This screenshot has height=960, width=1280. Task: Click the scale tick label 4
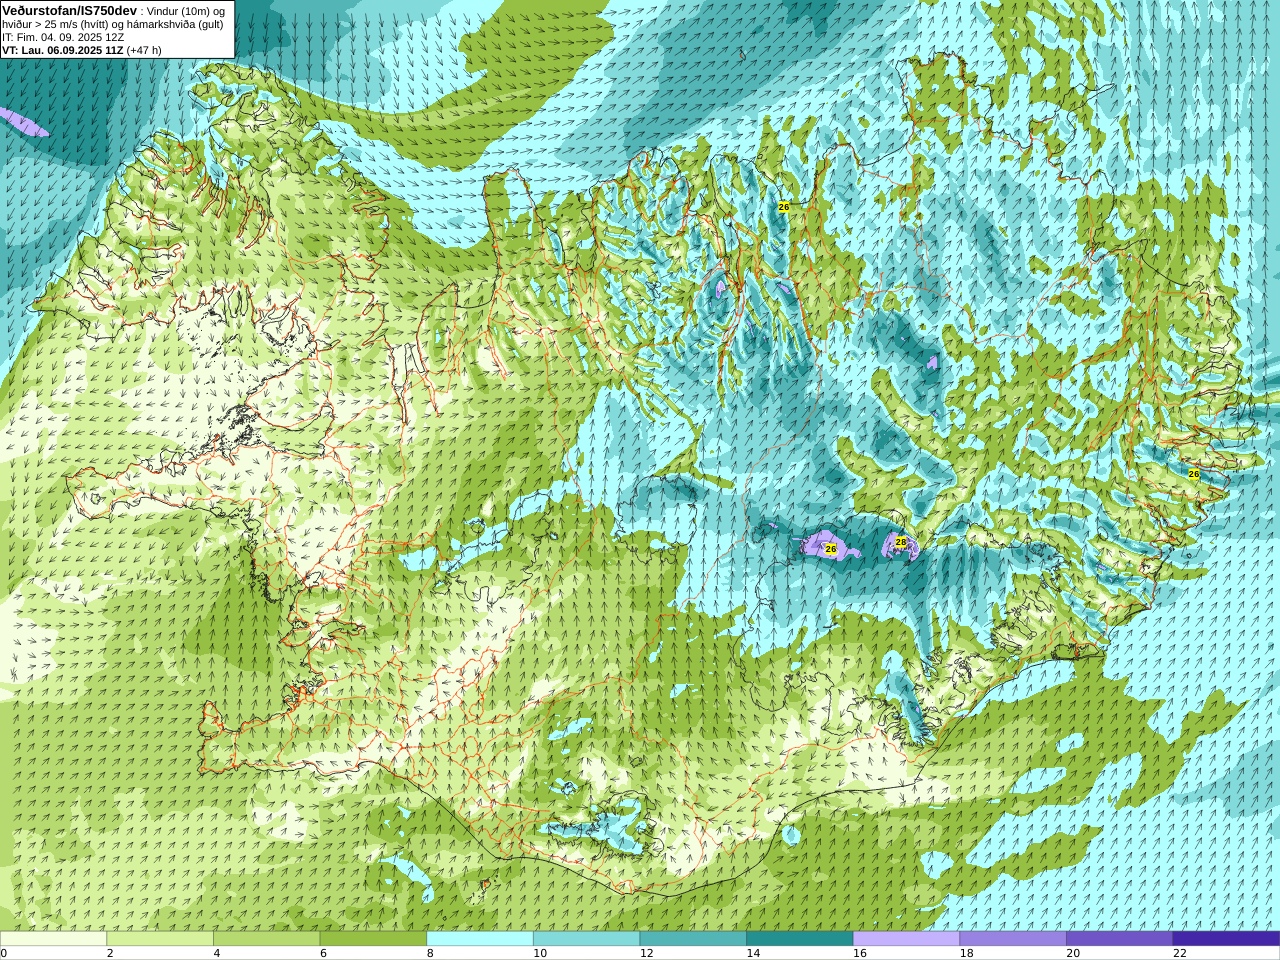217,953
